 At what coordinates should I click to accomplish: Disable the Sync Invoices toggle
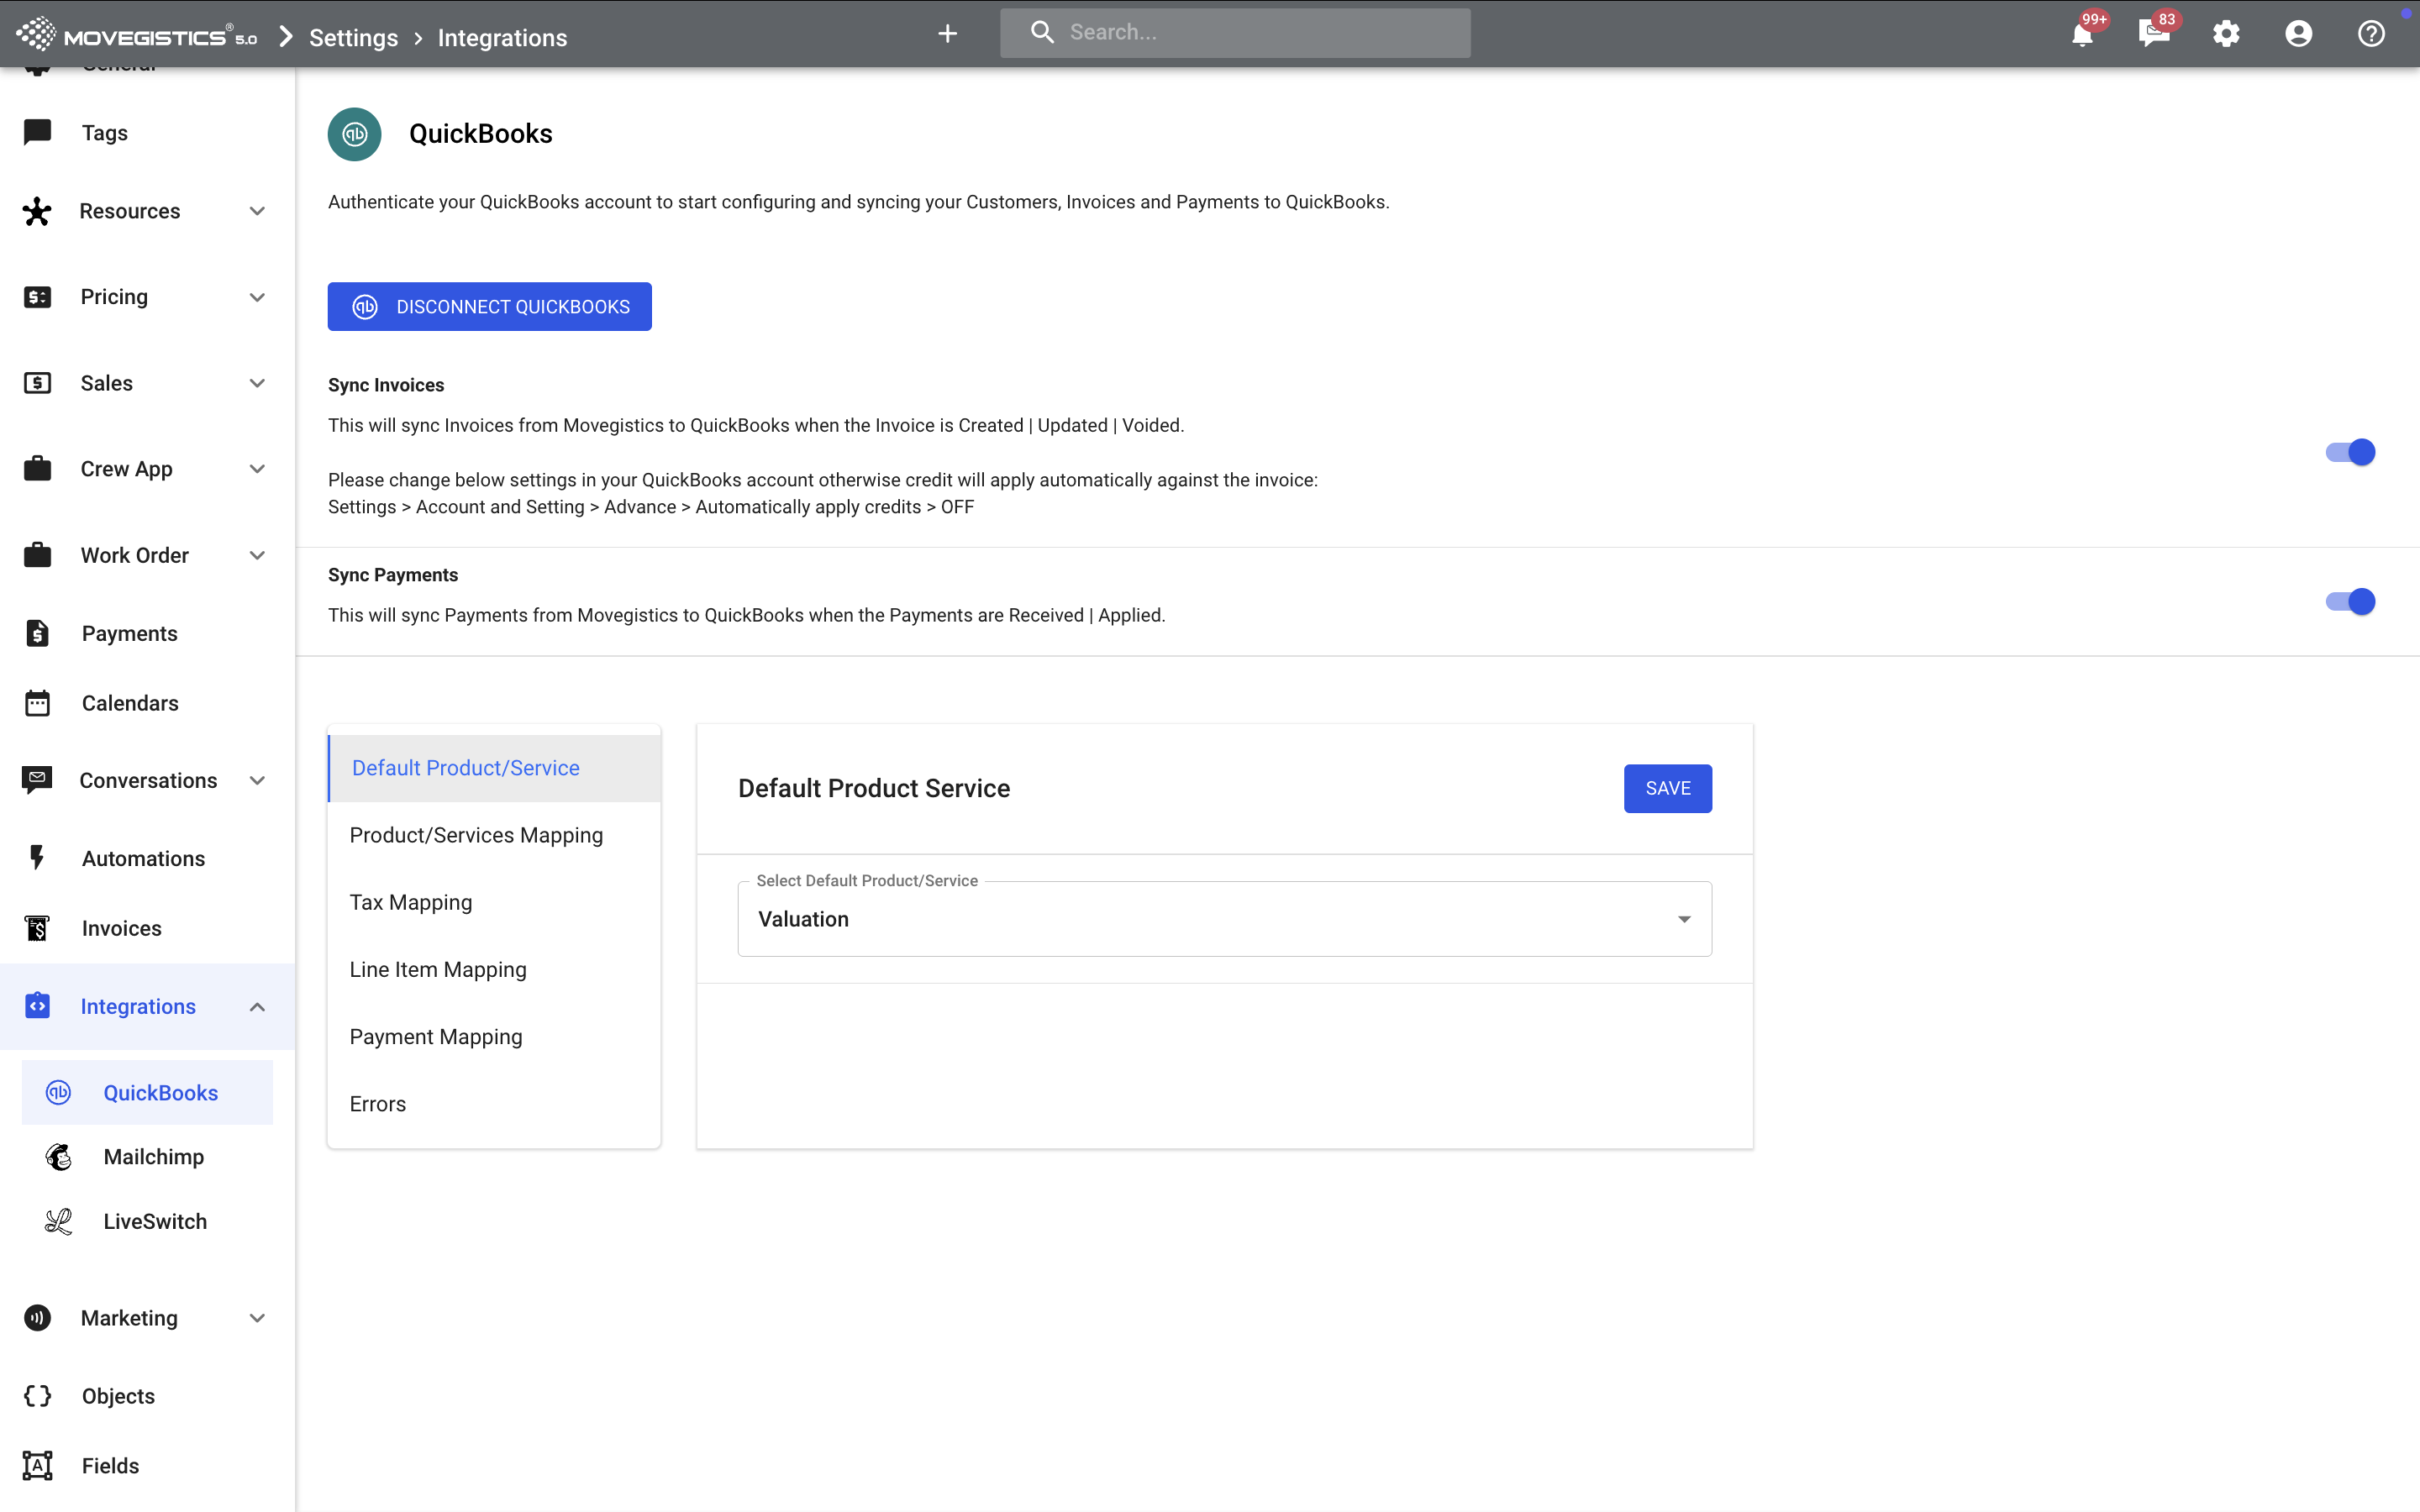[x=2350, y=452]
